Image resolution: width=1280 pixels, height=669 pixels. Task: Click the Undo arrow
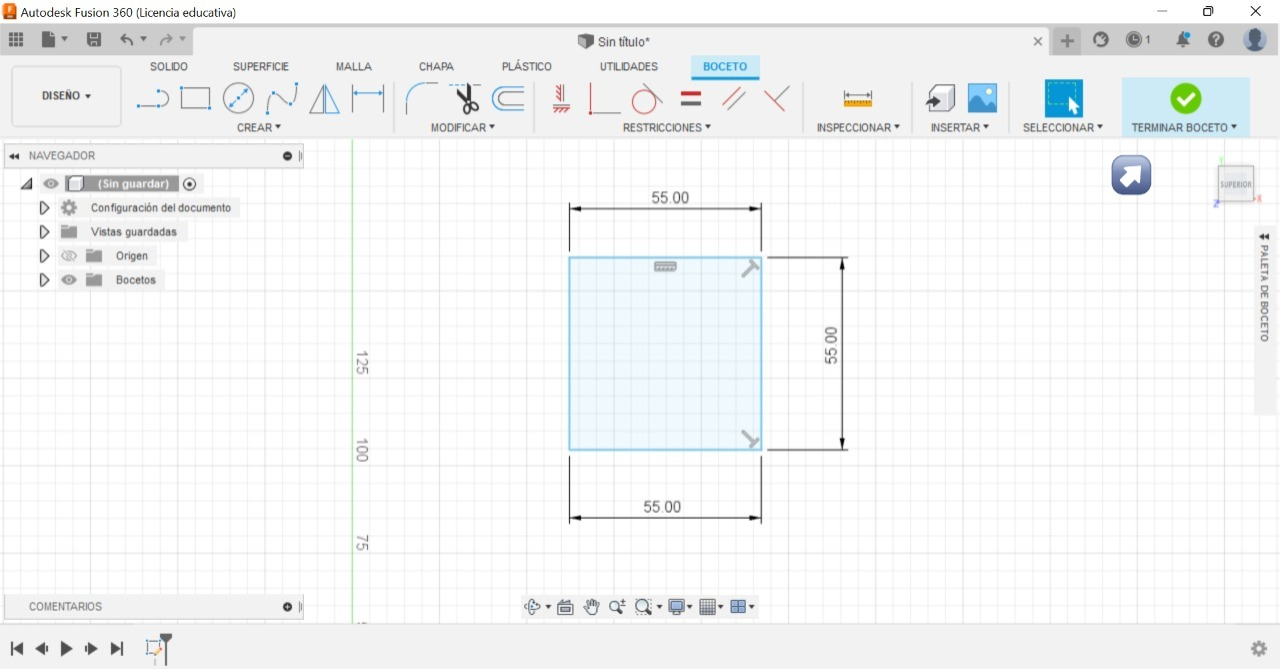[127, 40]
